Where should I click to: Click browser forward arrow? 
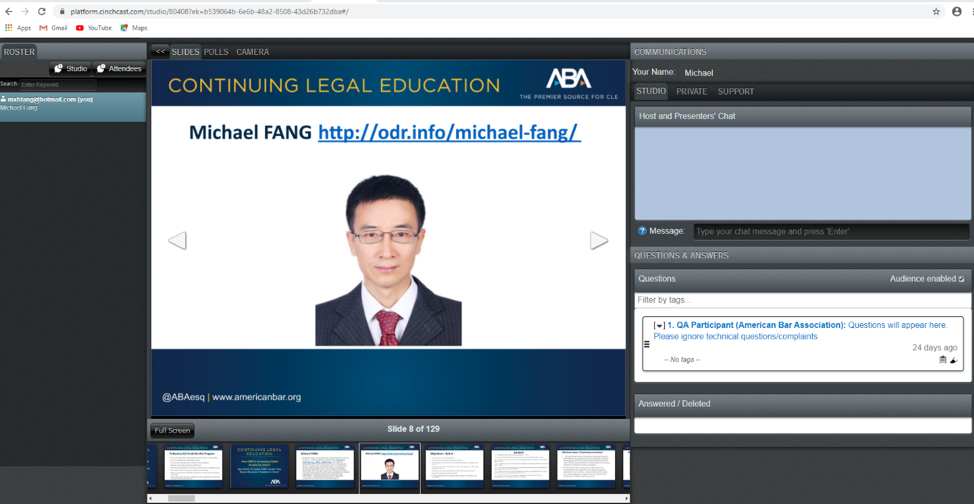[25, 11]
